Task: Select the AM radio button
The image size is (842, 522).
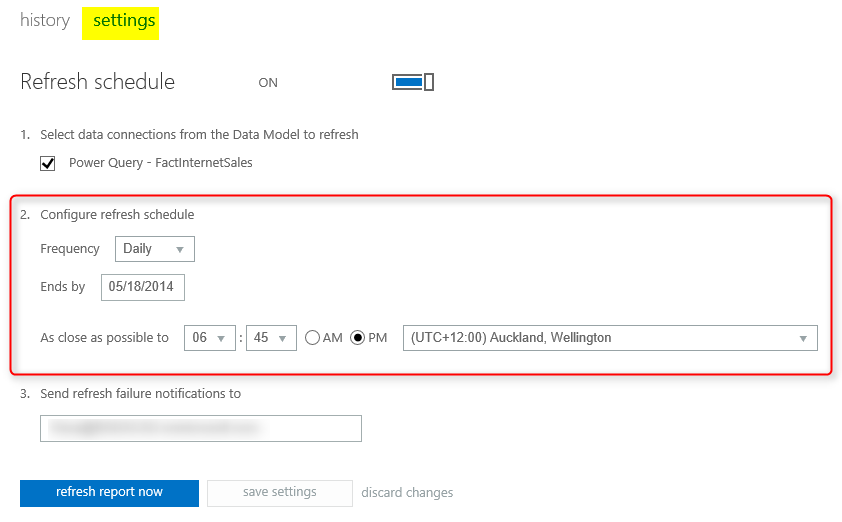Action: [x=312, y=338]
